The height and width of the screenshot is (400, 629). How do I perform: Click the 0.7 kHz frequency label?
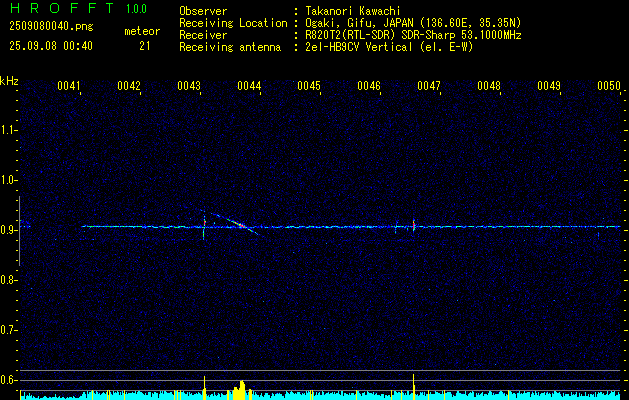point(8,330)
